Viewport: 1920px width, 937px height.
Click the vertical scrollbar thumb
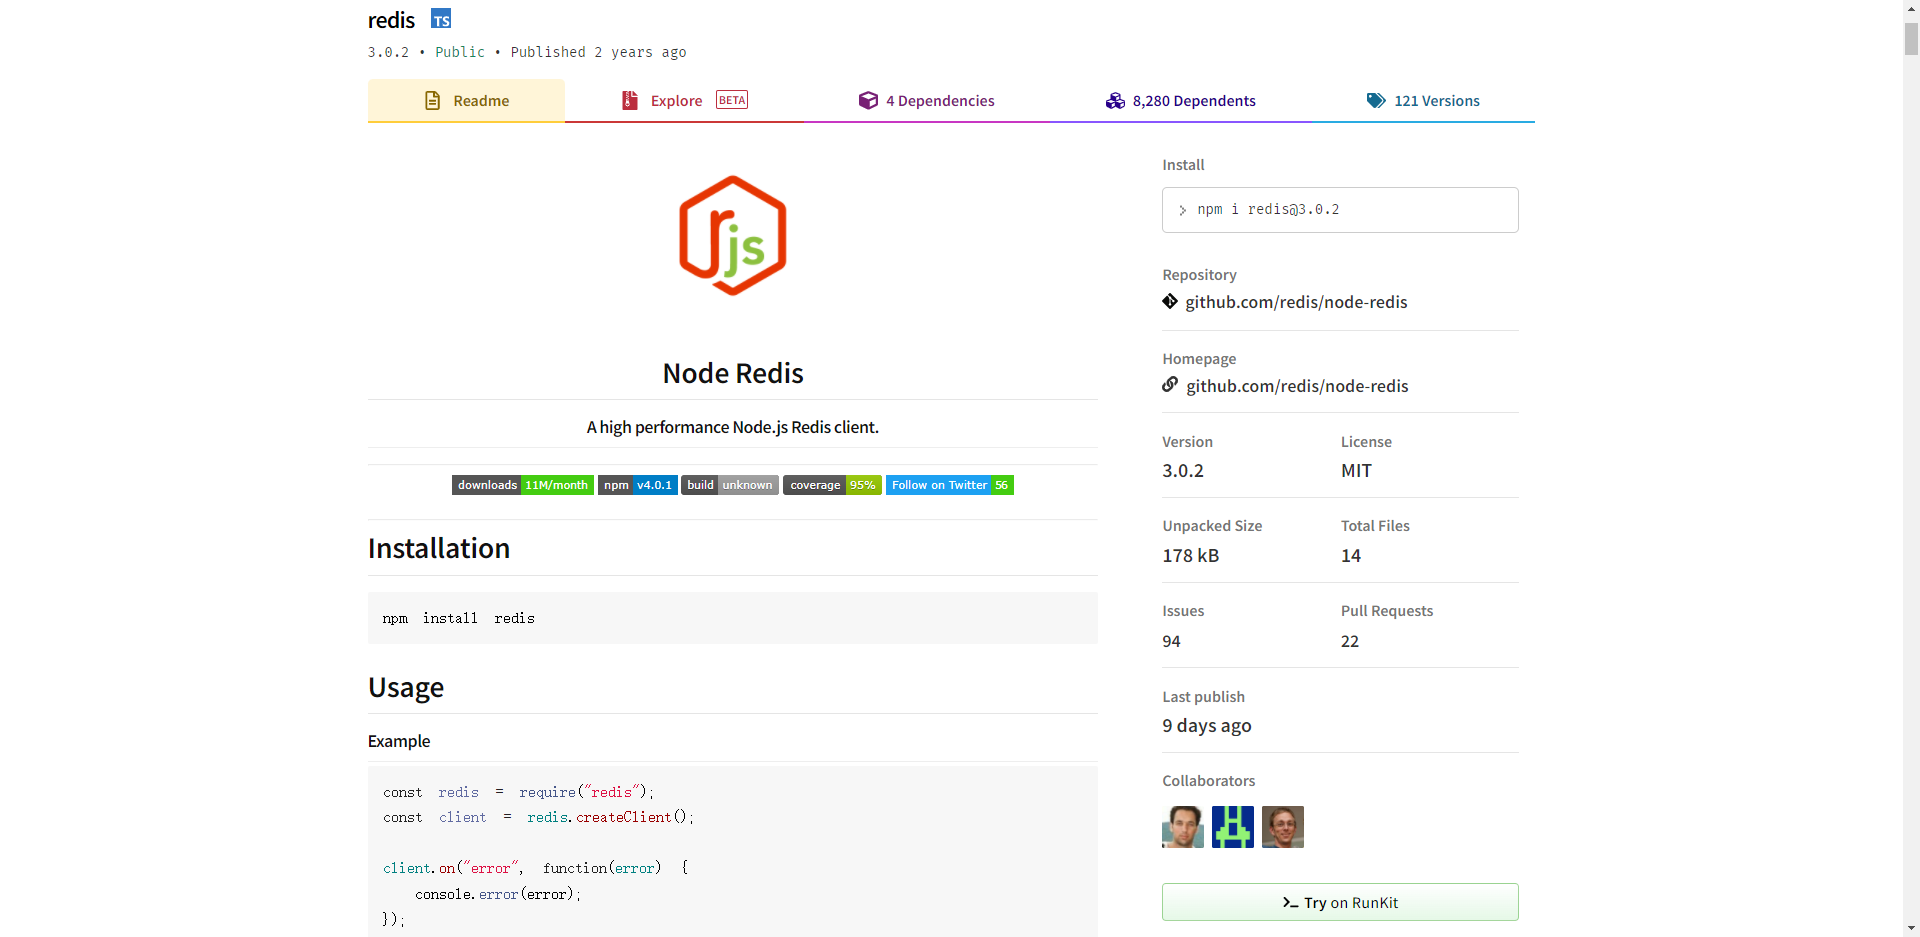(x=1911, y=38)
